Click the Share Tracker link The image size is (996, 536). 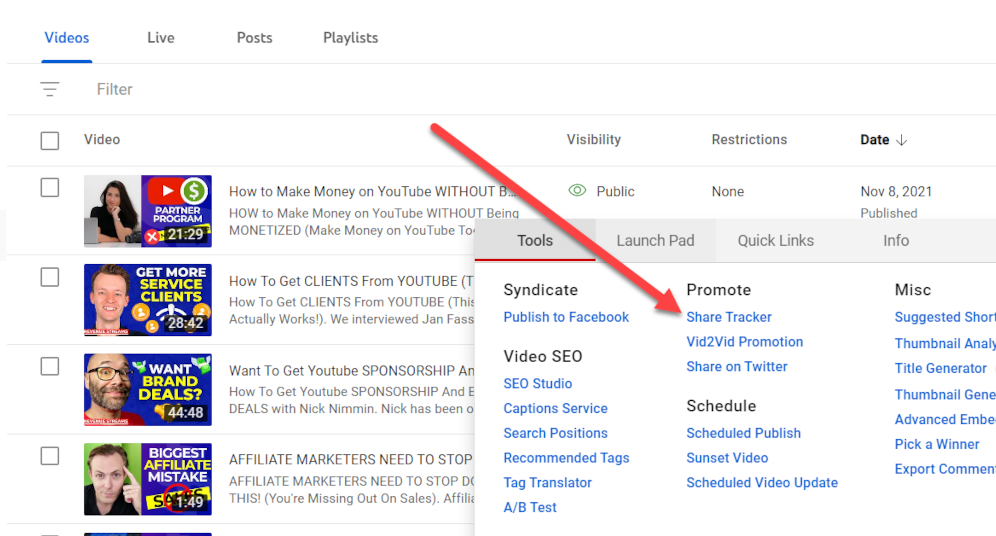click(x=729, y=317)
